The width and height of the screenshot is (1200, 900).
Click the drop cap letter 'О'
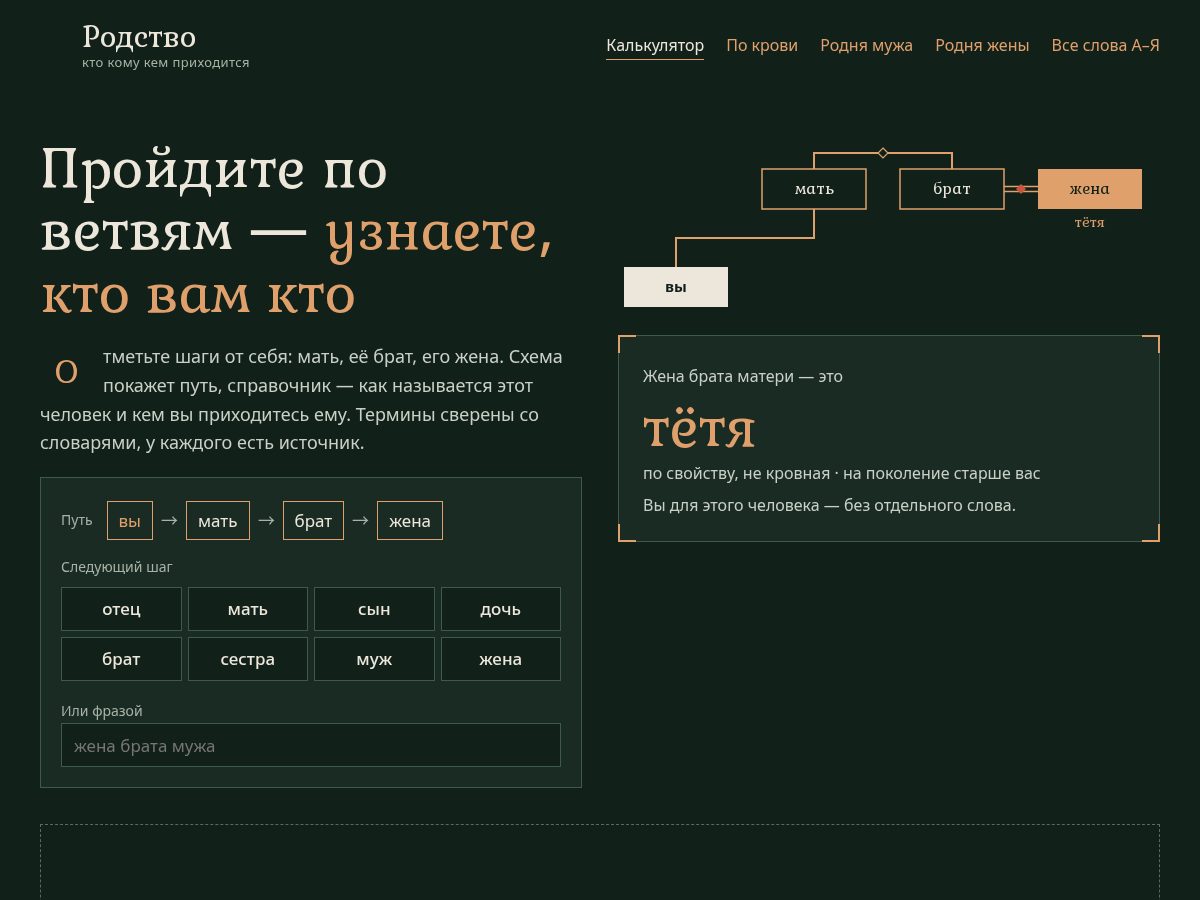pyautogui.click(x=66, y=372)
